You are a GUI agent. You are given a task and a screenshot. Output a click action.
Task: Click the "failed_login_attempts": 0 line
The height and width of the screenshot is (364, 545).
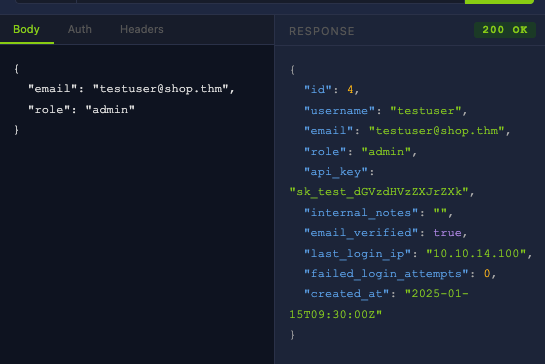click(x=400, y=274)
